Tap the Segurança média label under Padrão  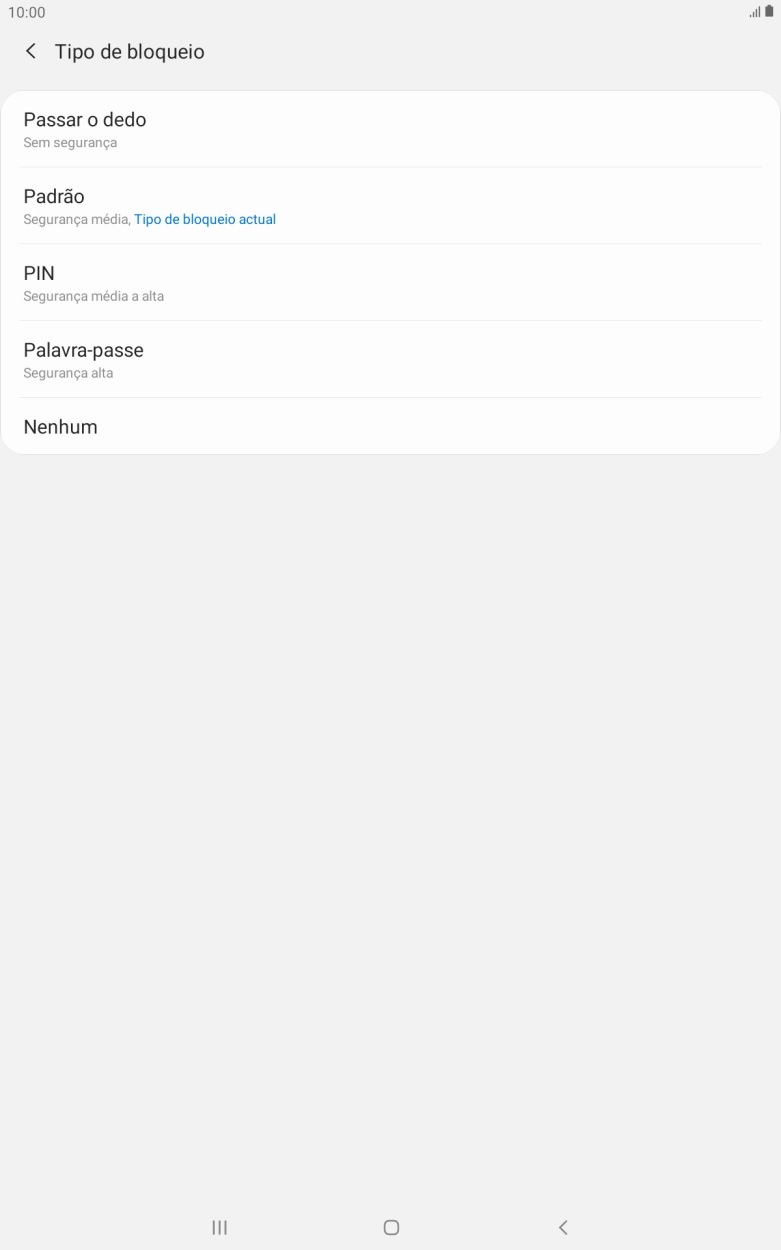click(76, 219)
